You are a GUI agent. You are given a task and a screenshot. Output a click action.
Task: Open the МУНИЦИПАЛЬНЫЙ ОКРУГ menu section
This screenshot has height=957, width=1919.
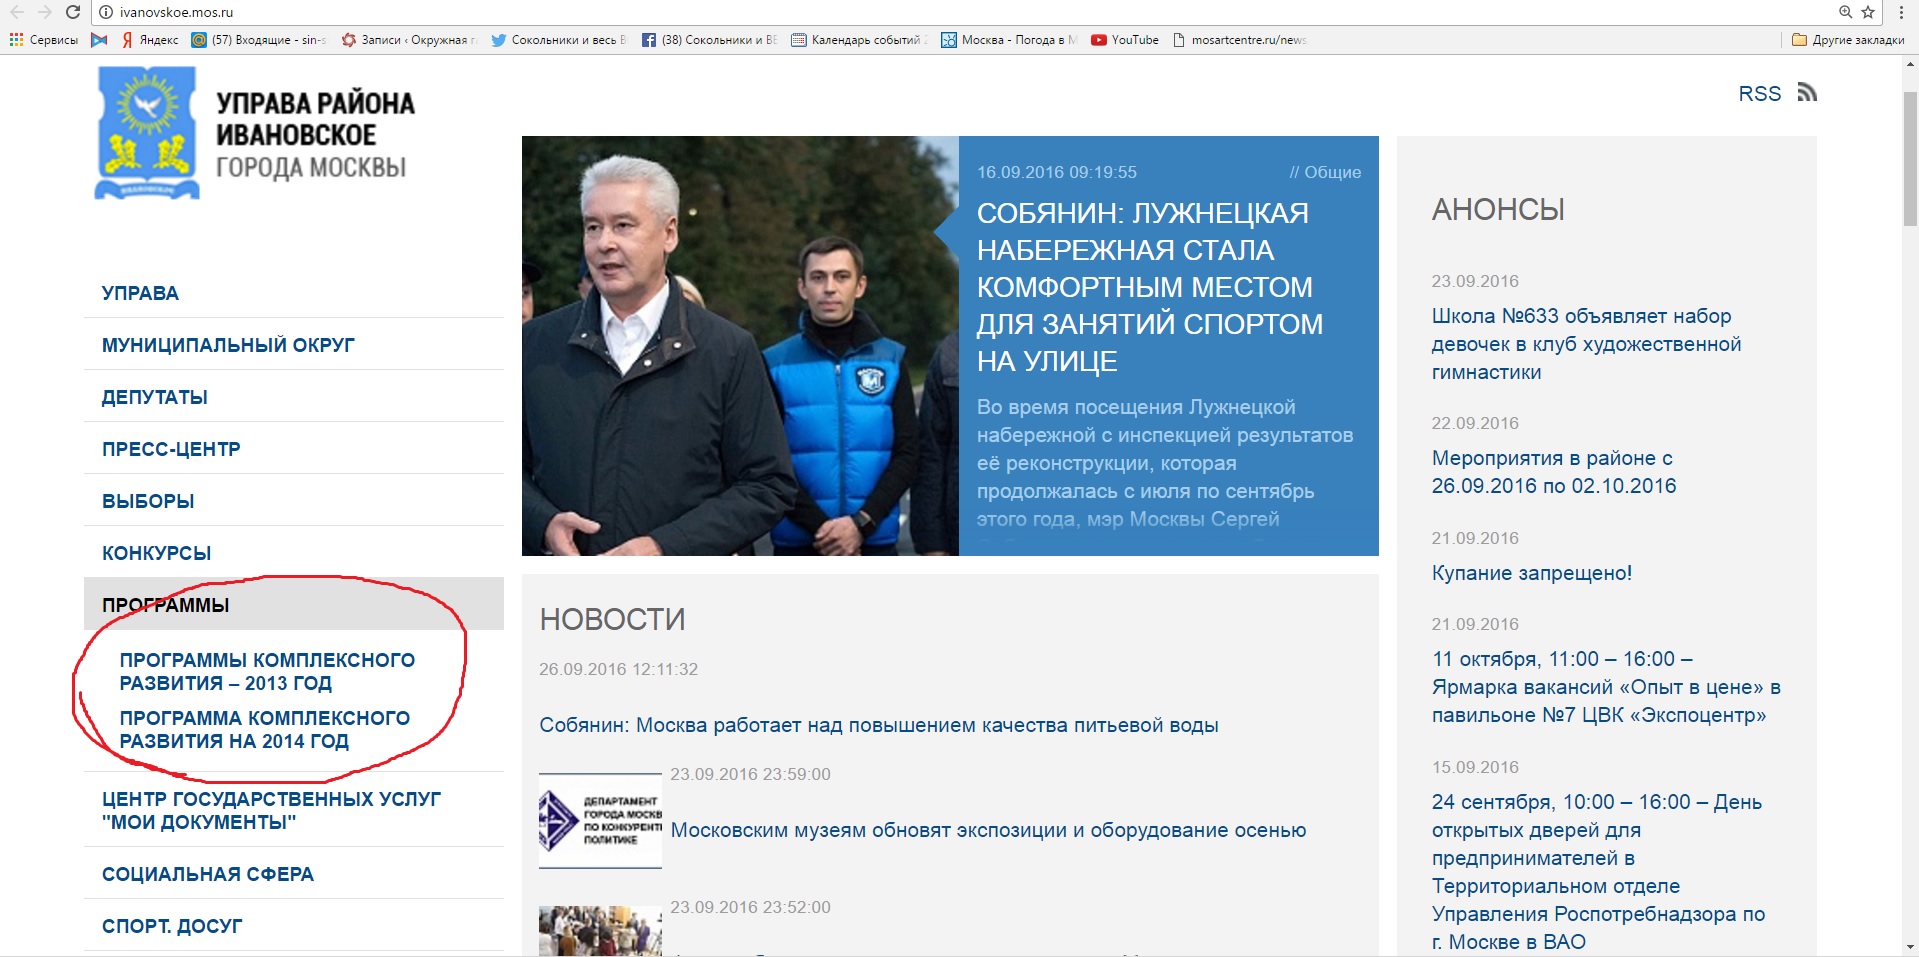pyautogui.click(x=228, y=345)
